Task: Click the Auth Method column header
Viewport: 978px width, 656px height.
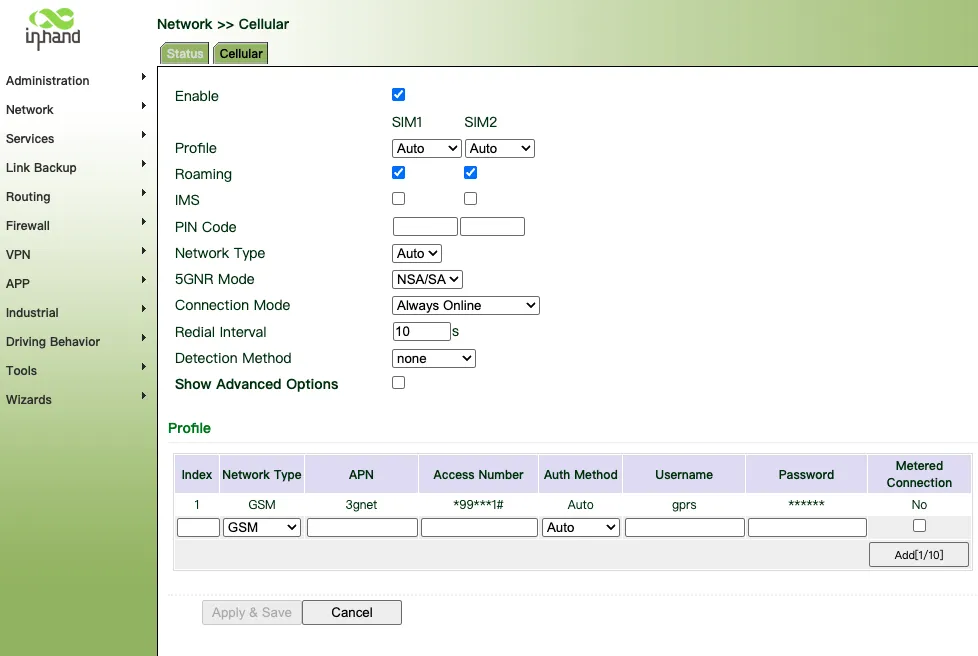Action: tap(581, 475)
